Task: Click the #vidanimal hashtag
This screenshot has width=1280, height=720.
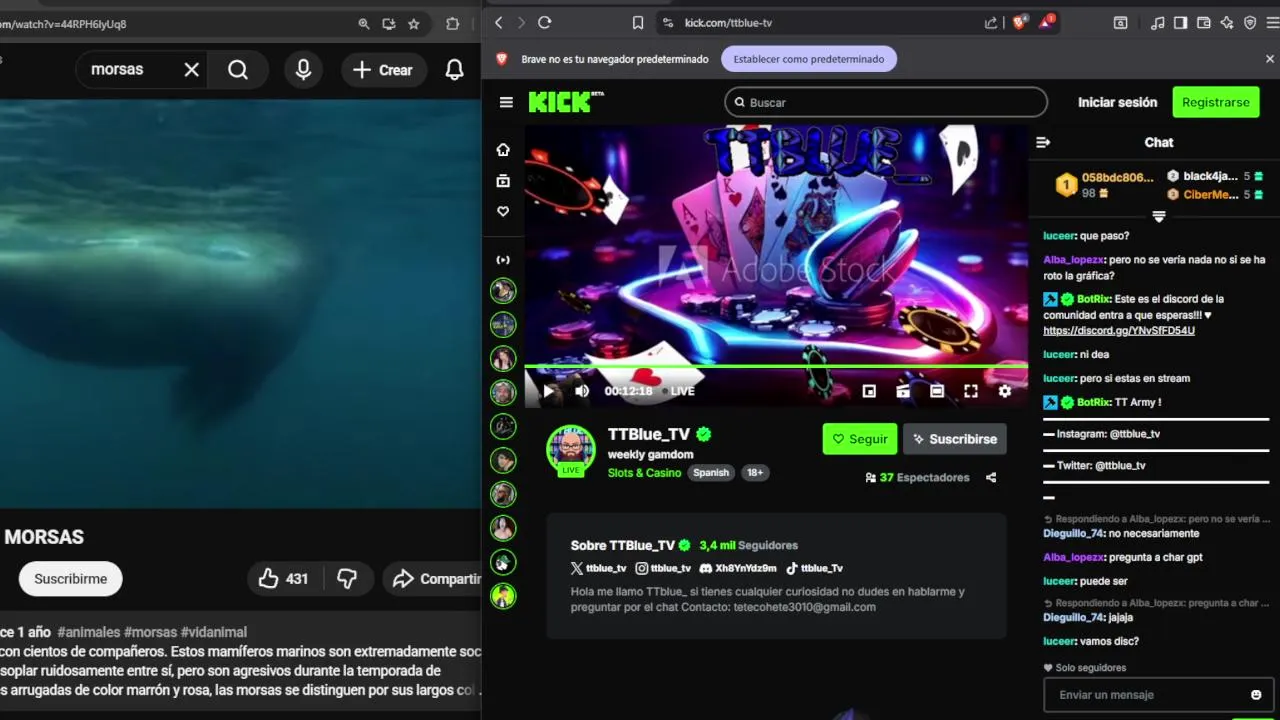Action: 214,632
